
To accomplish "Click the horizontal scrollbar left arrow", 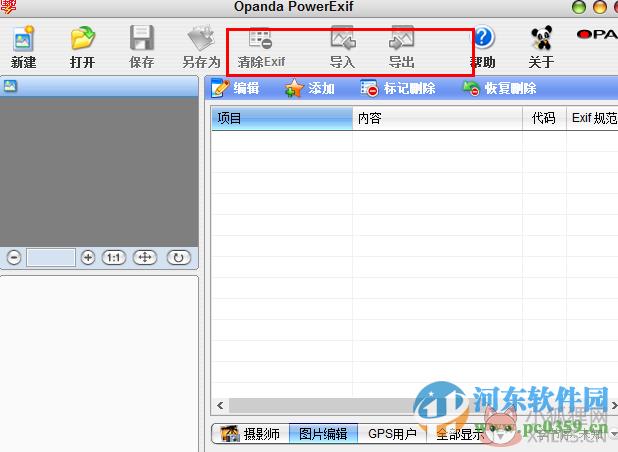I will 220,405.
